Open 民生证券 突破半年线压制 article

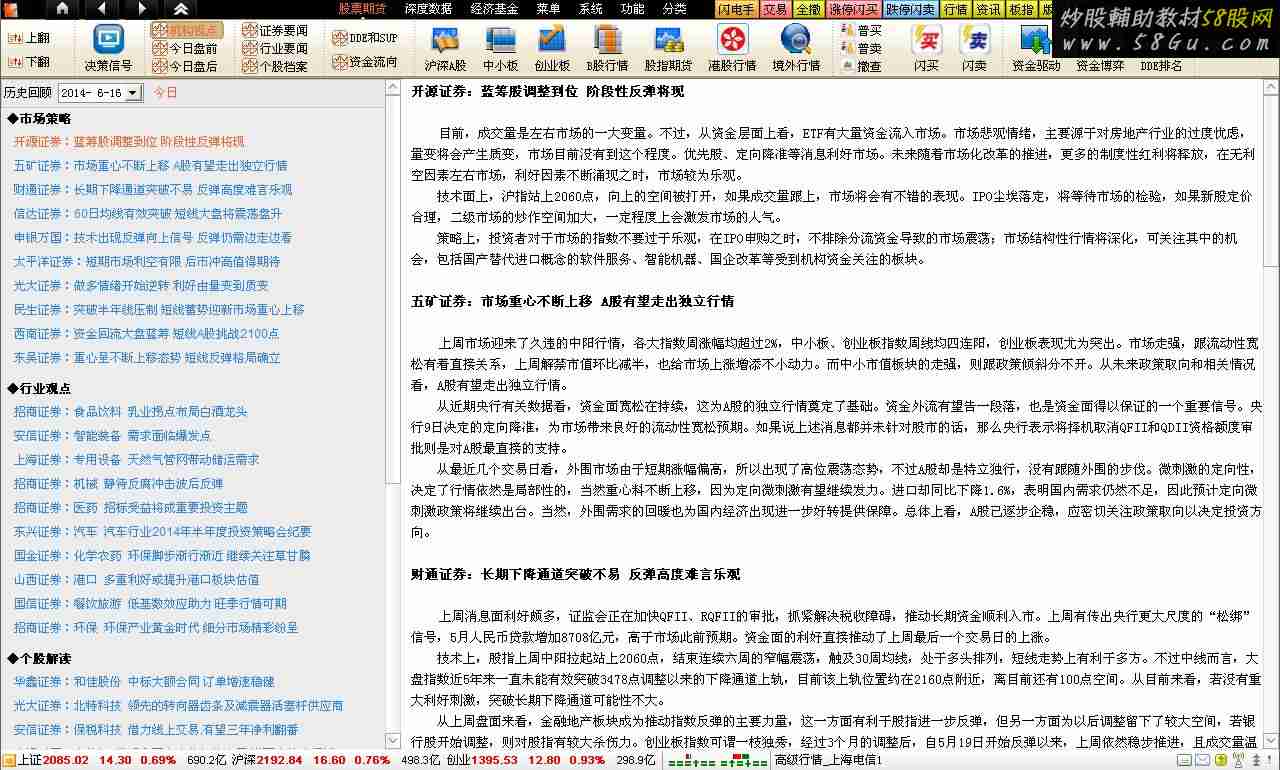159,310
